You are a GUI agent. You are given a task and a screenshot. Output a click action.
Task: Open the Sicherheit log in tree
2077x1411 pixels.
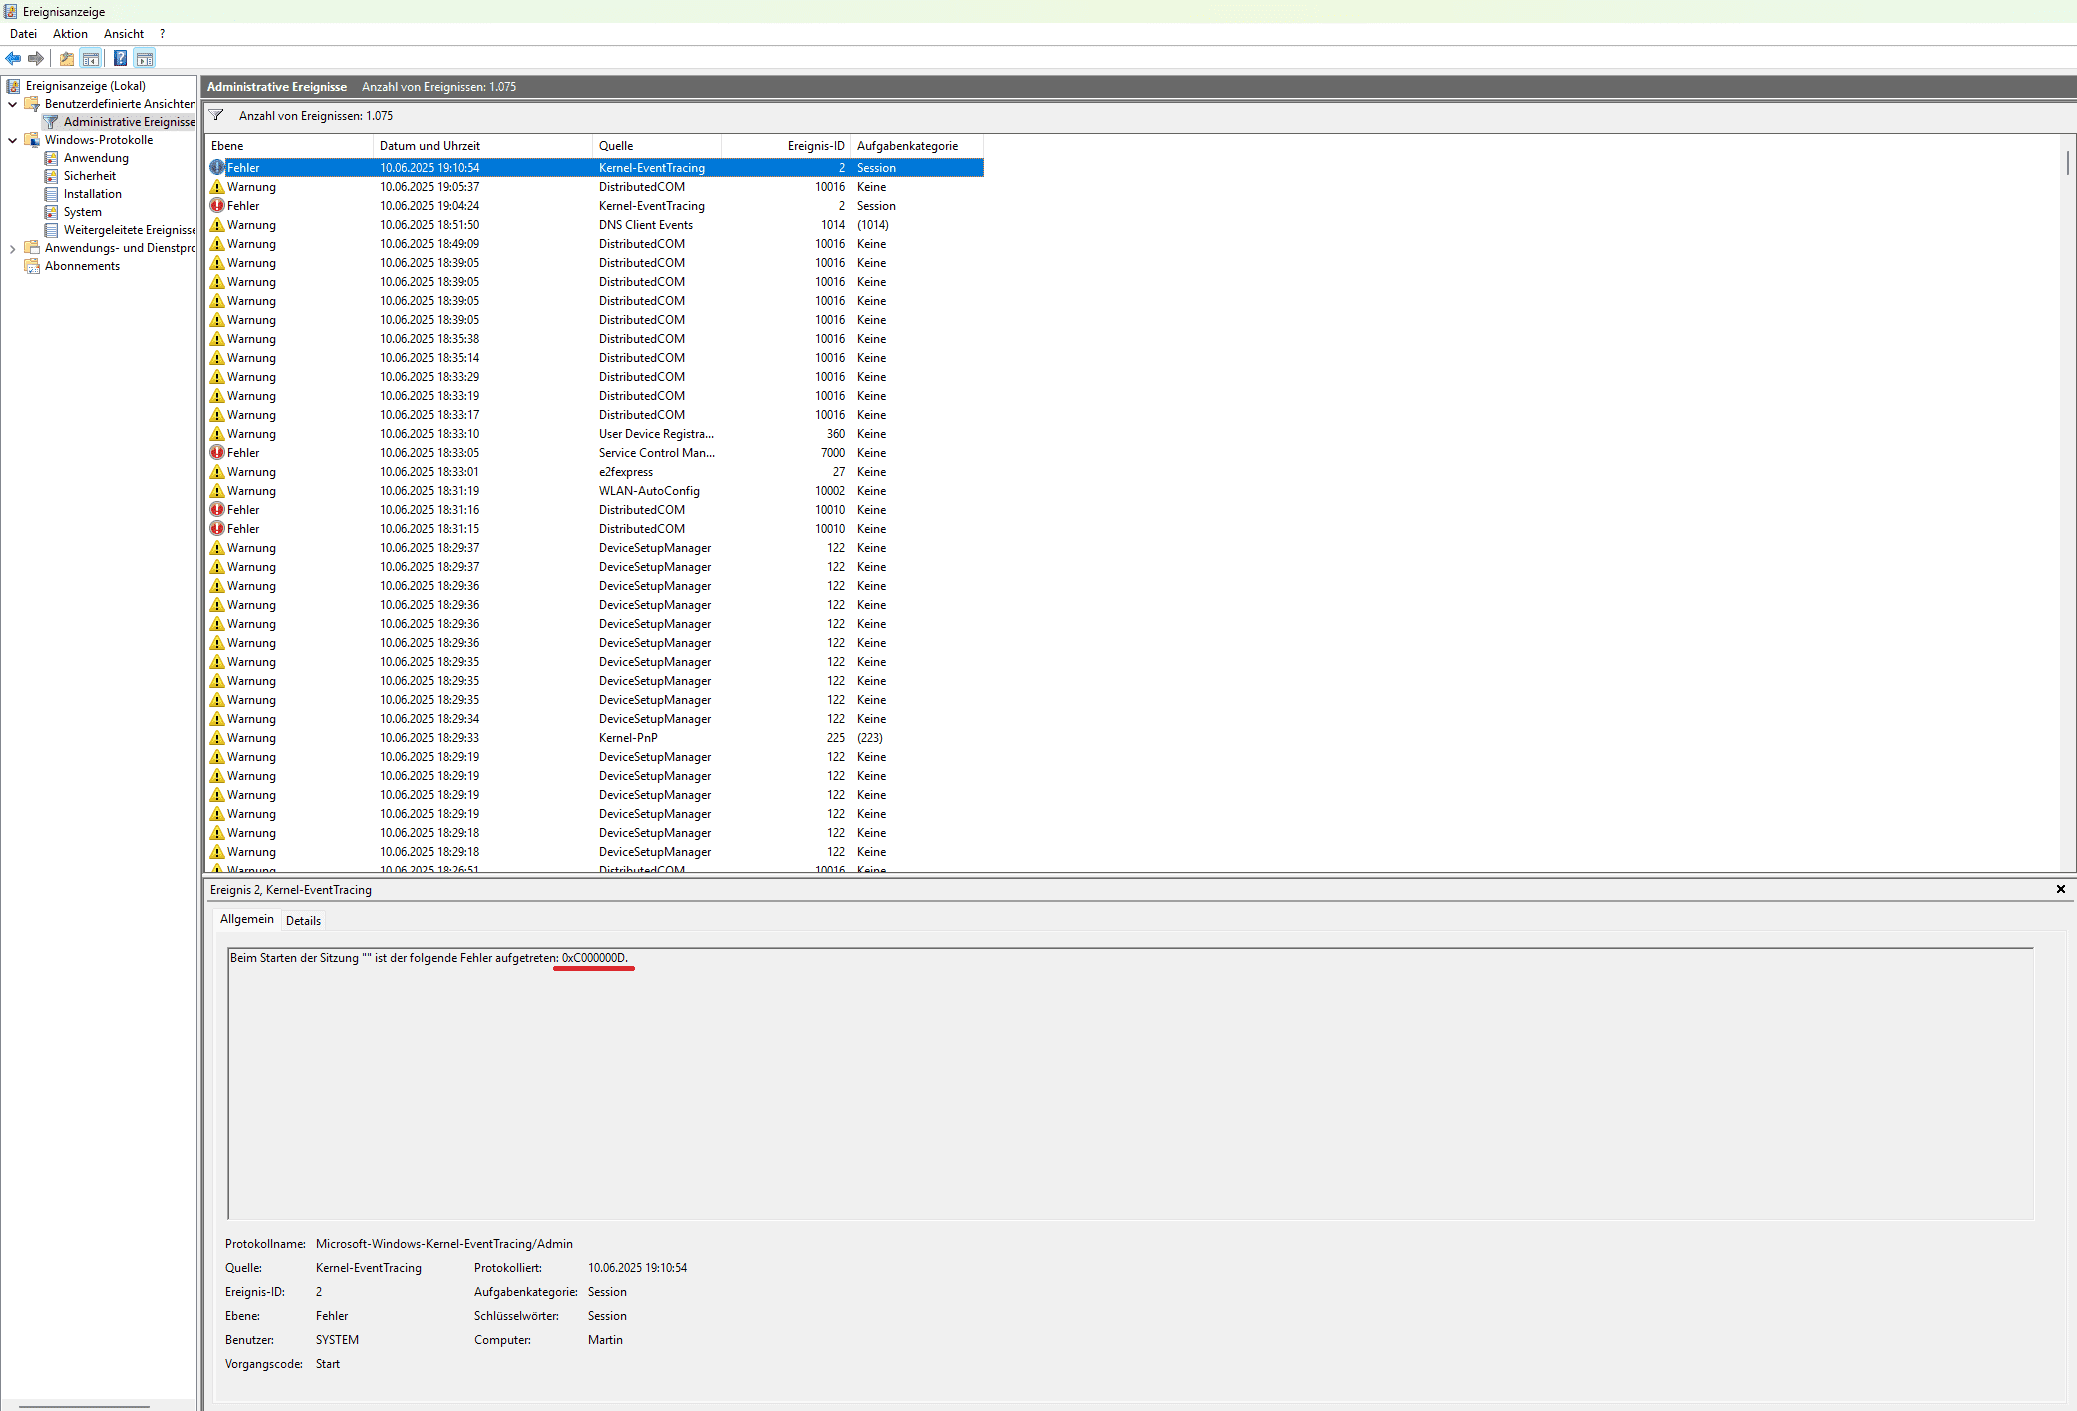89,176
